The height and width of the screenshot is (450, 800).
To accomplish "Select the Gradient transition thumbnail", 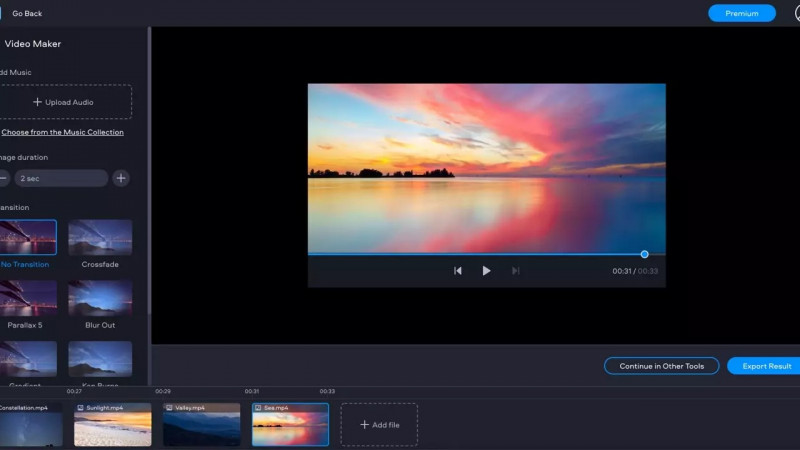I will pyautogui.click(x=28, y=359).
